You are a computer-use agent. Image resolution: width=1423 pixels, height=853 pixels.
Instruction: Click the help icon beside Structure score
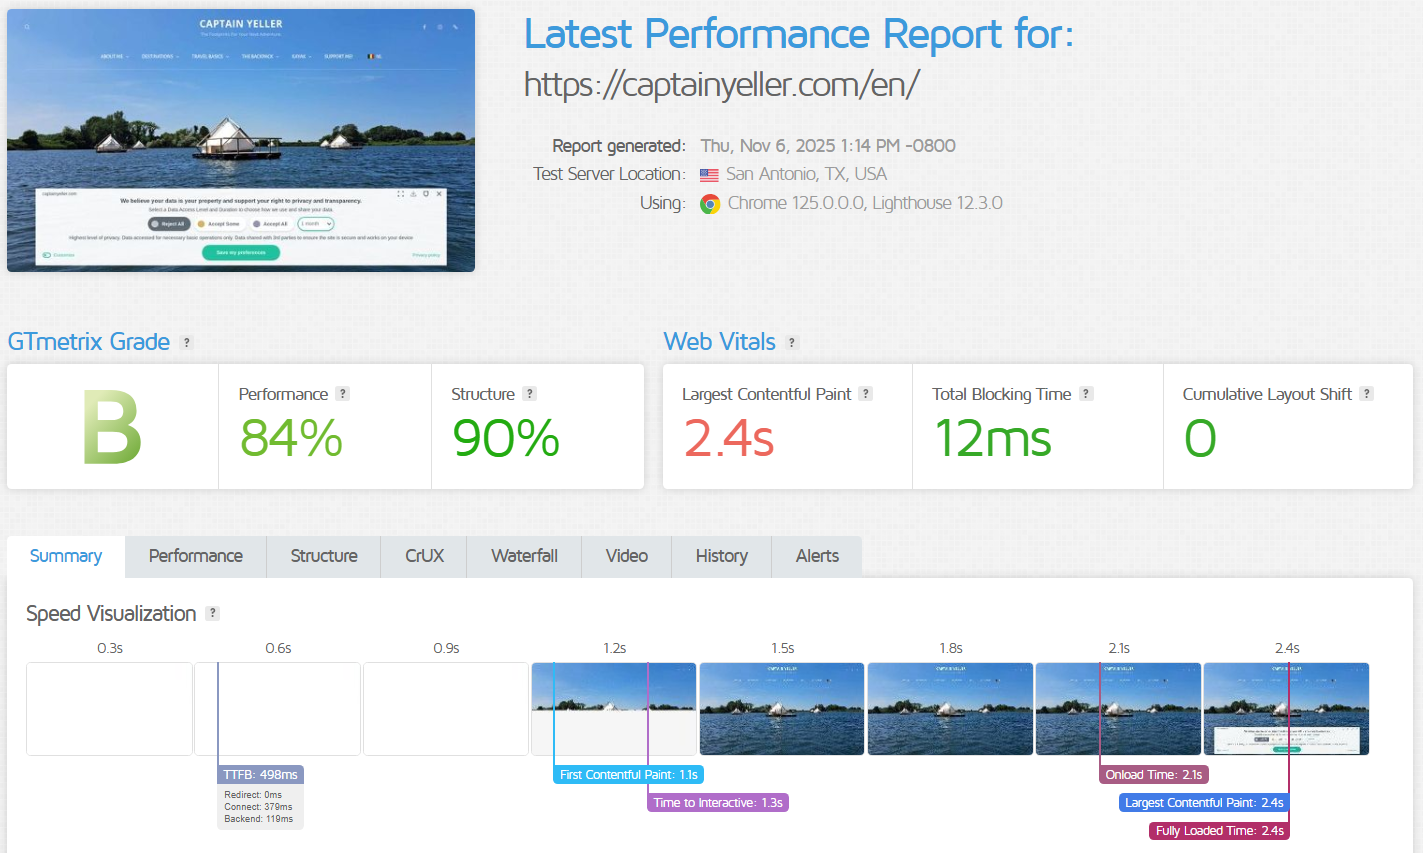[530, 394]
